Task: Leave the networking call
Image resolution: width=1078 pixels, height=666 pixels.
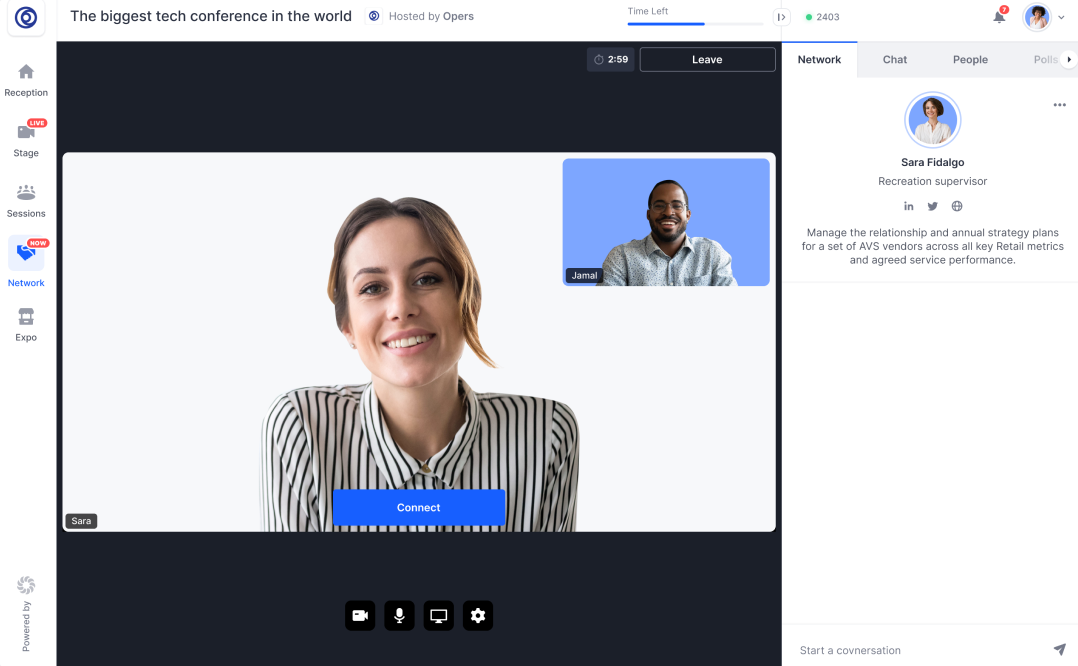Action: 707,59
